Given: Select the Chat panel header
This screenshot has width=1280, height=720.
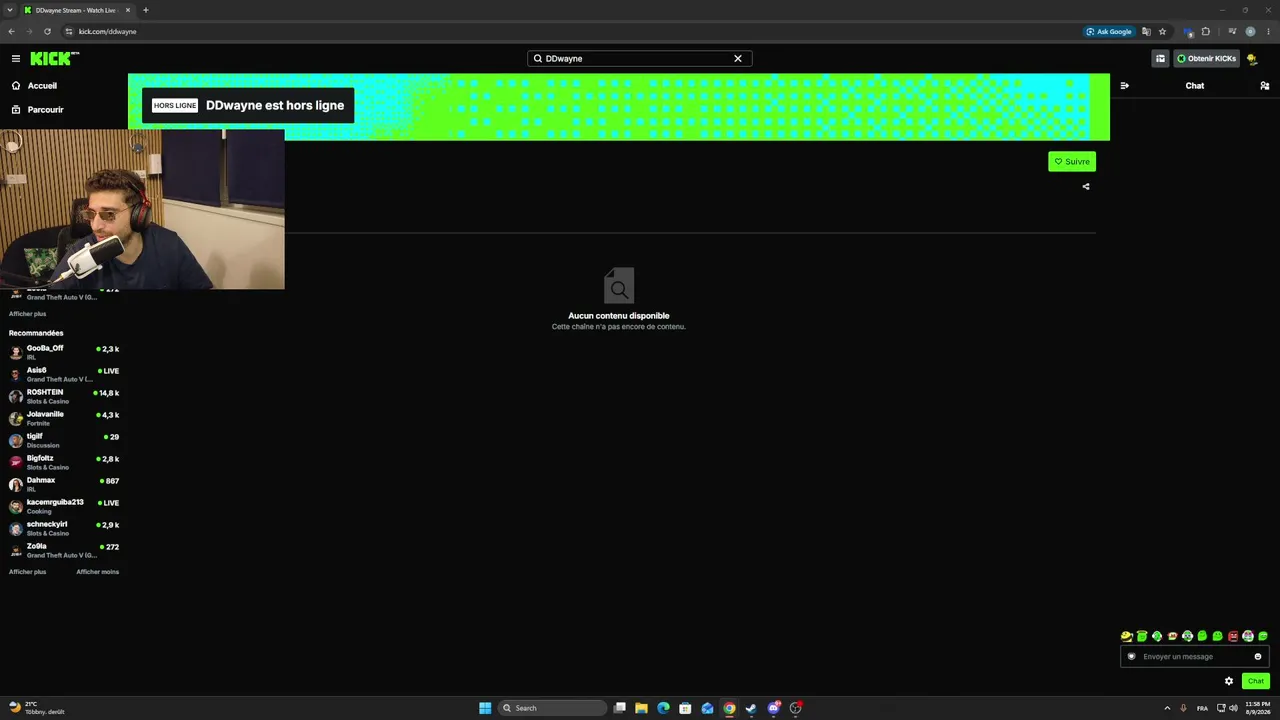Looking at the screenshot, I should [x=1195, y=86].
